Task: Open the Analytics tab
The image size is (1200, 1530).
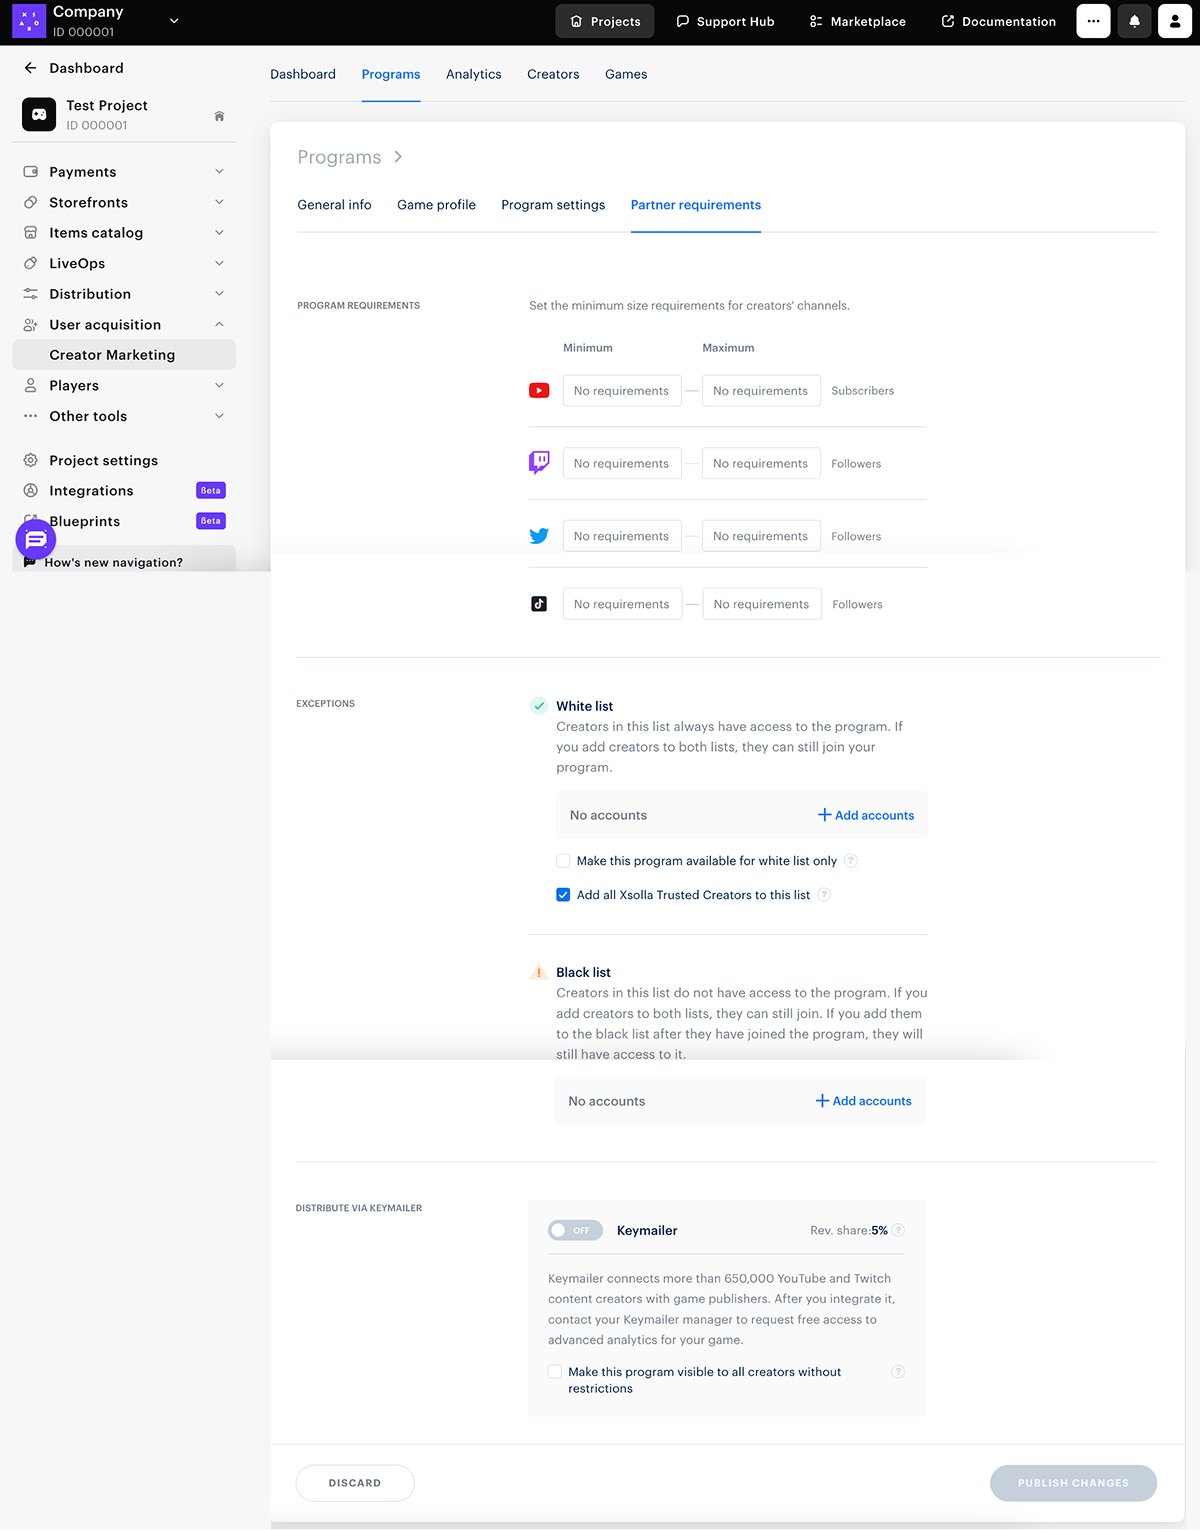Action: (473, 74)
